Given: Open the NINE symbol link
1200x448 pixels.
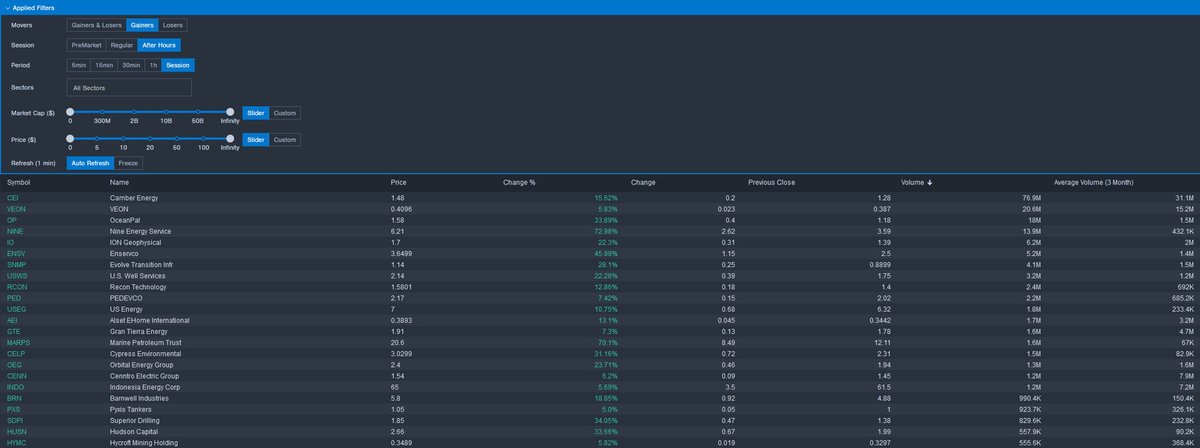Looking at the screenshot, I should [x=15, y=231].
